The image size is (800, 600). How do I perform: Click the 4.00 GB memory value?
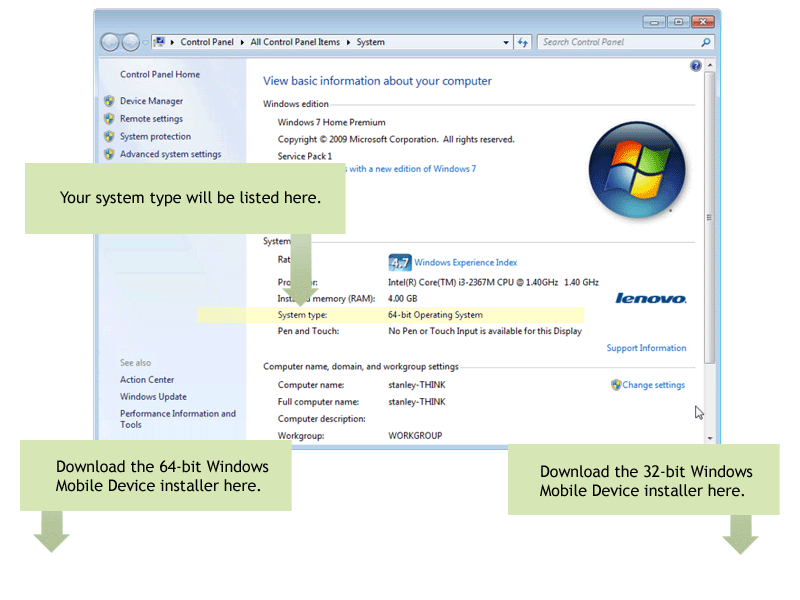[403, 298]
